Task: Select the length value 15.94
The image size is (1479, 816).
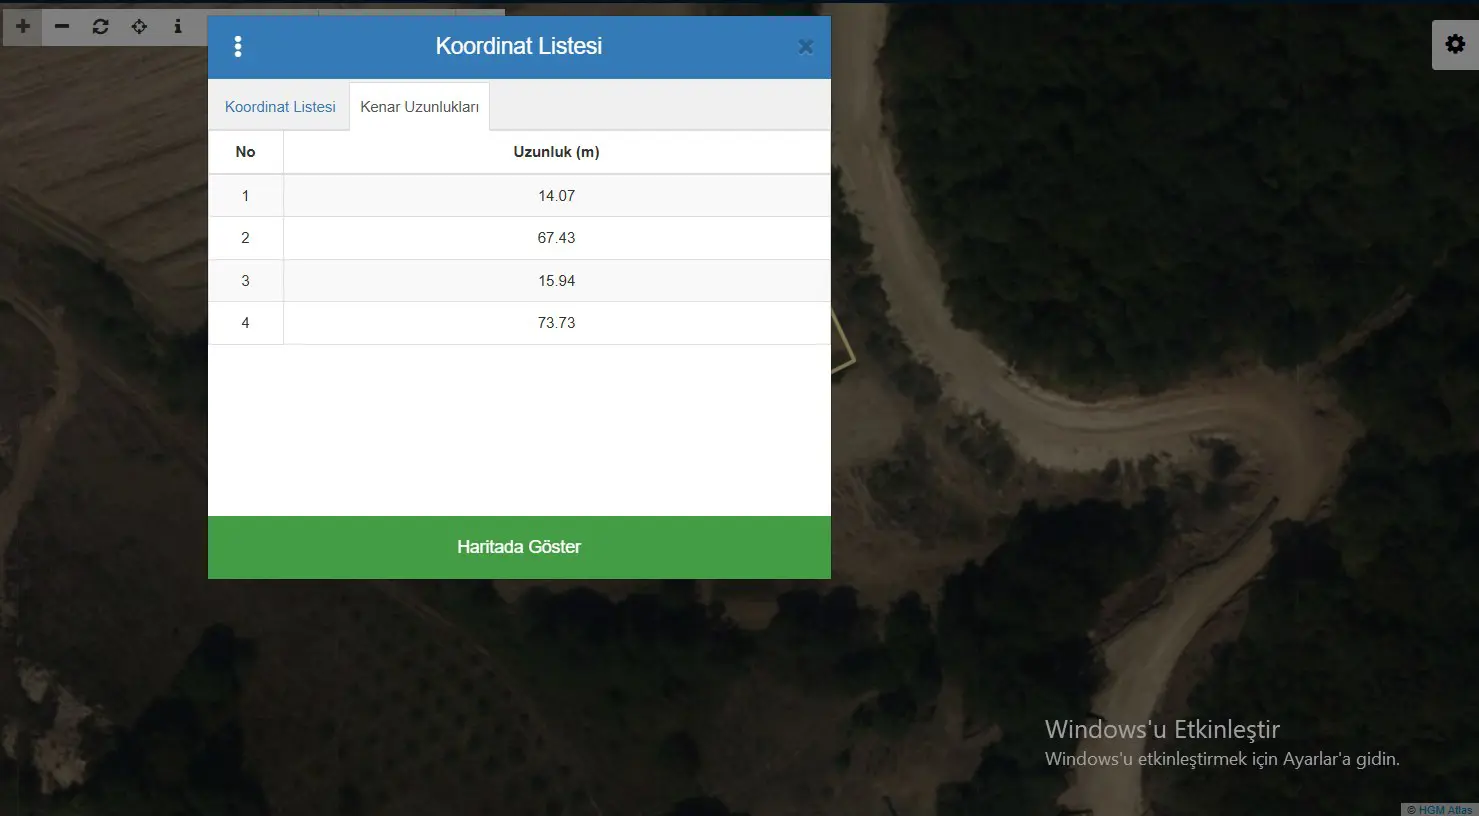Action: tap(557, 281)
